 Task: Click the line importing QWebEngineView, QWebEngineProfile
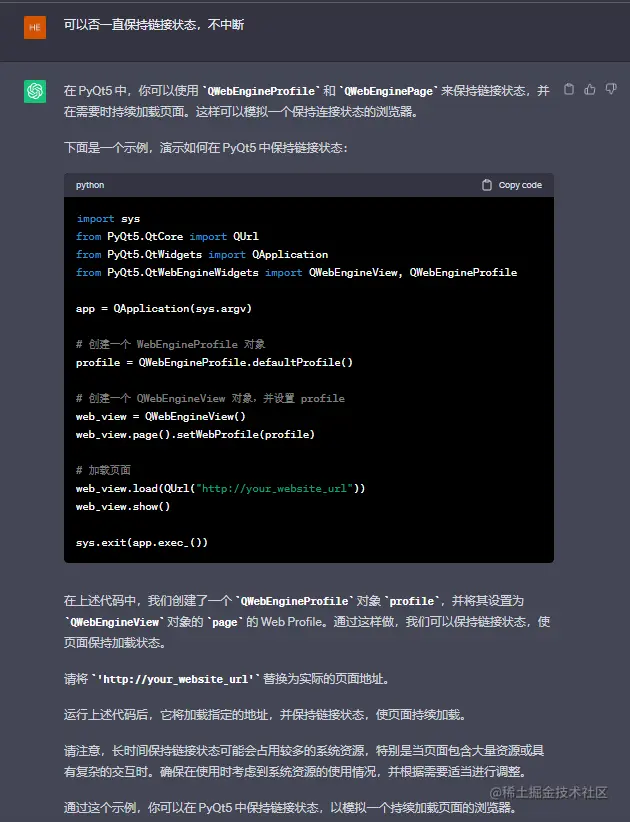point(296,273)
